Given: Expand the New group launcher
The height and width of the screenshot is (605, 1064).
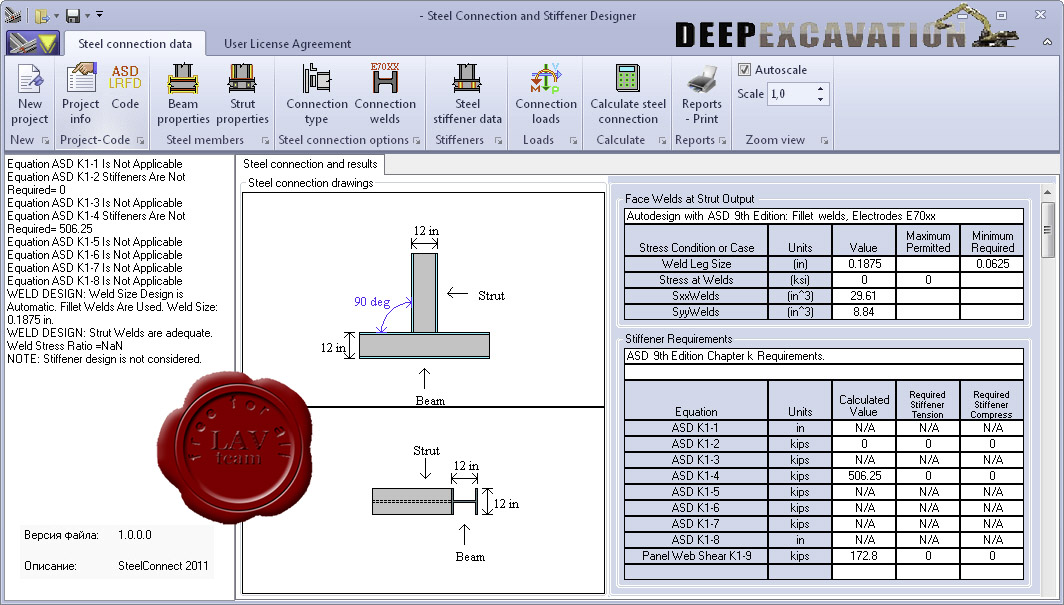Looking at the screenshot, I should click(45, 140).
